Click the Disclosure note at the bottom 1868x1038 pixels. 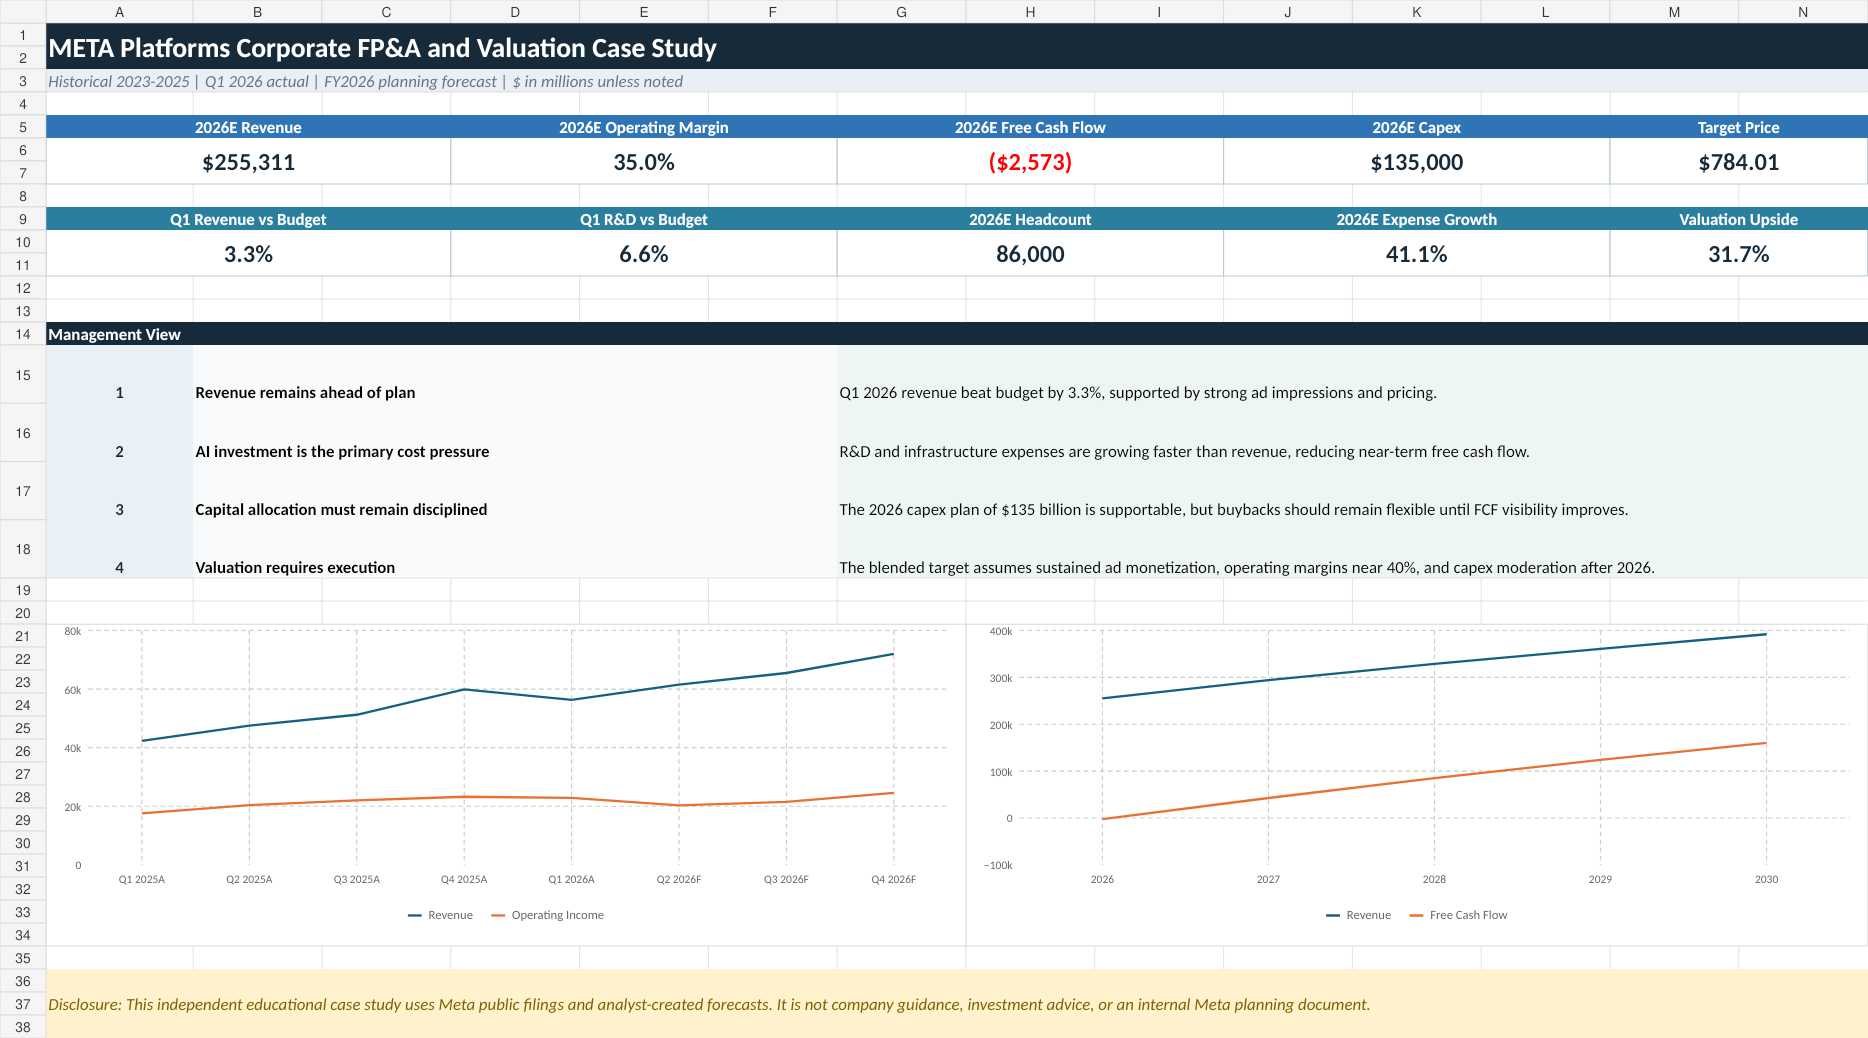pyautogui.click(x=957, y=1004)
